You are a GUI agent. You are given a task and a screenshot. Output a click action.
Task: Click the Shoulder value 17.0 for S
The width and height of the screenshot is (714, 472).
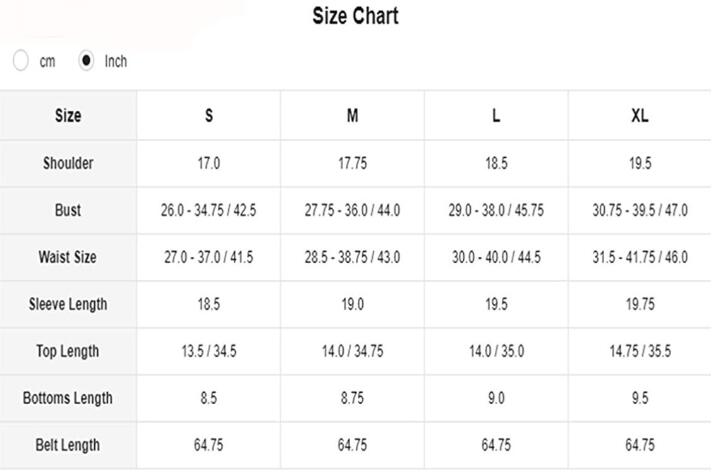pyautogui.click(x=209, y=163)
